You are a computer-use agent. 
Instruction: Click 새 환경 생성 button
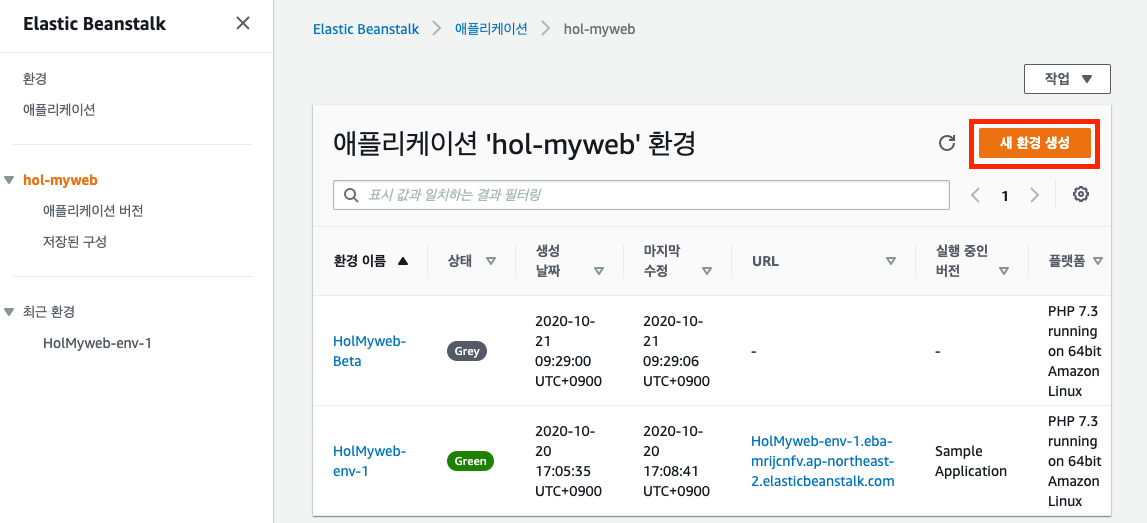click(1034, 143)
